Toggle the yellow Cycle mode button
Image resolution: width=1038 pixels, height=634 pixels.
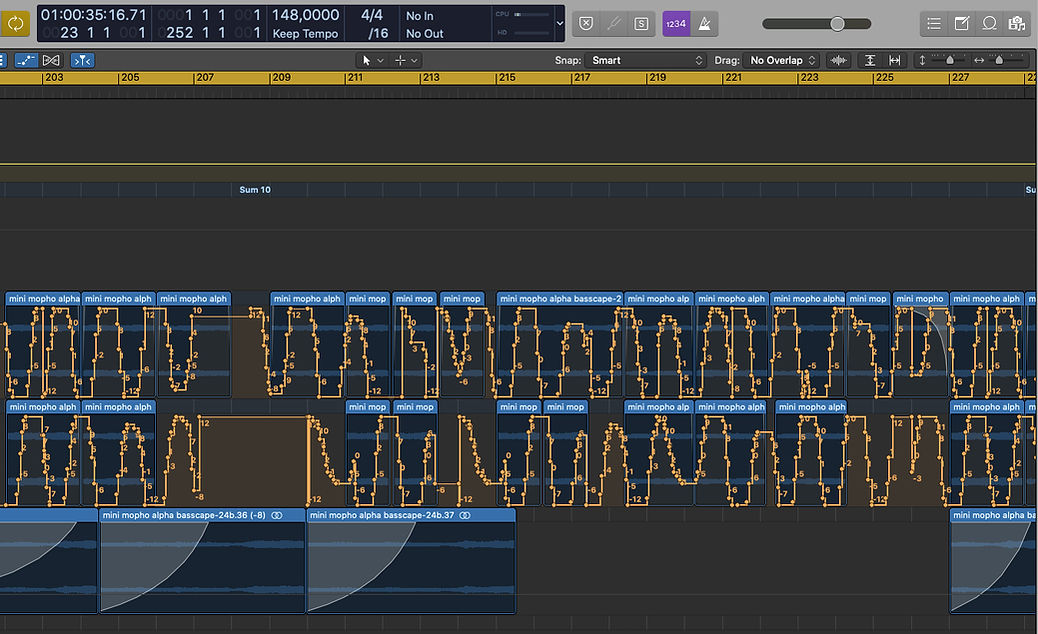coord(15,24)
